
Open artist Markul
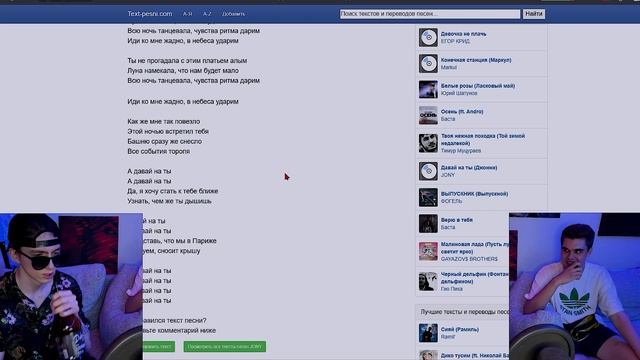point(449,67)
